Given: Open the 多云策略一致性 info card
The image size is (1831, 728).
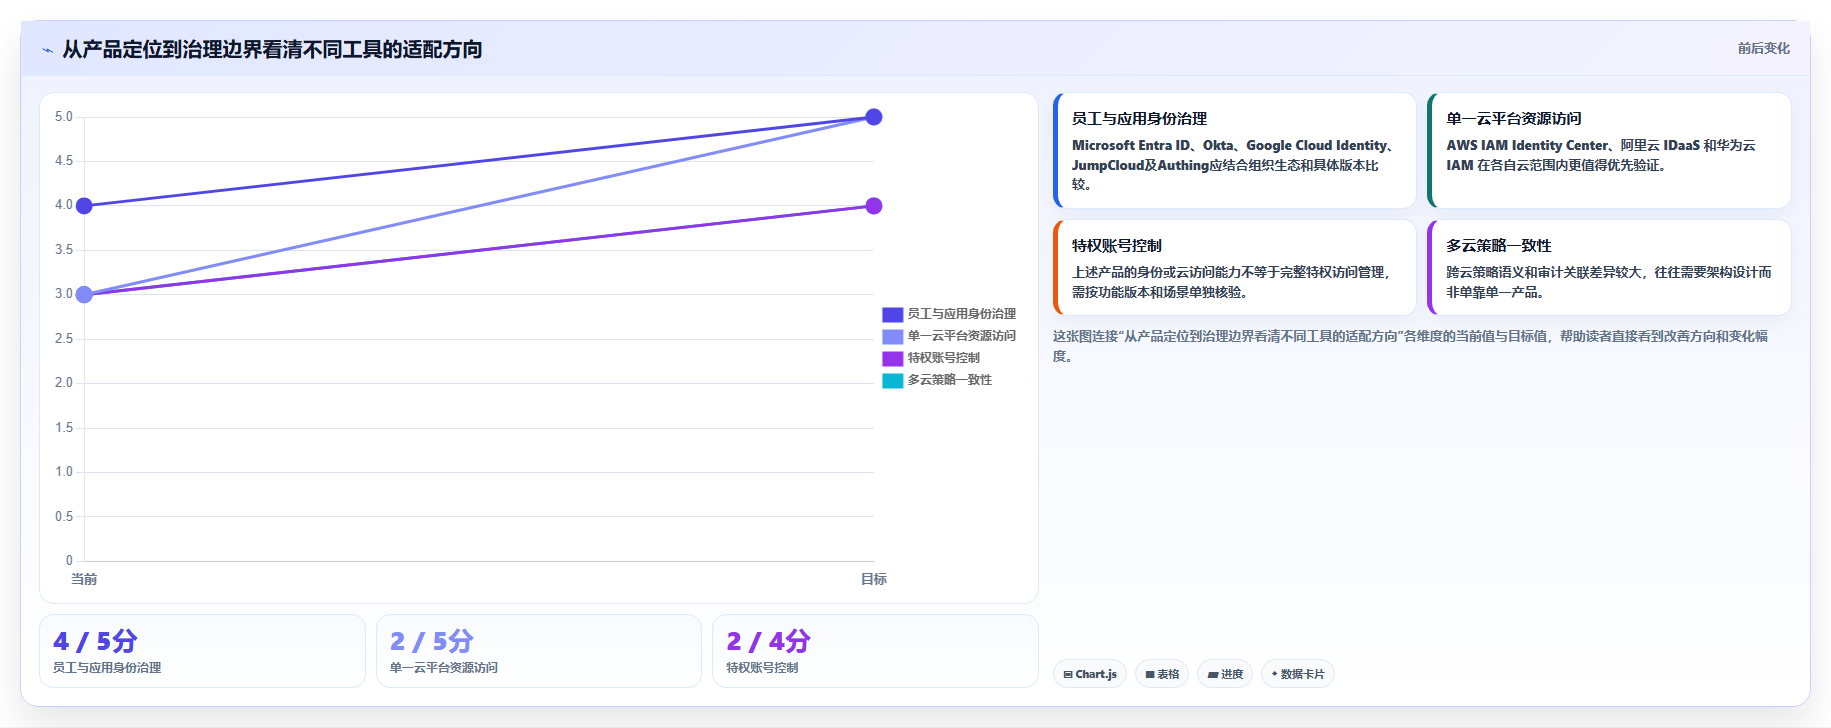Looking at the screenshot, I should pos(1609,267).
